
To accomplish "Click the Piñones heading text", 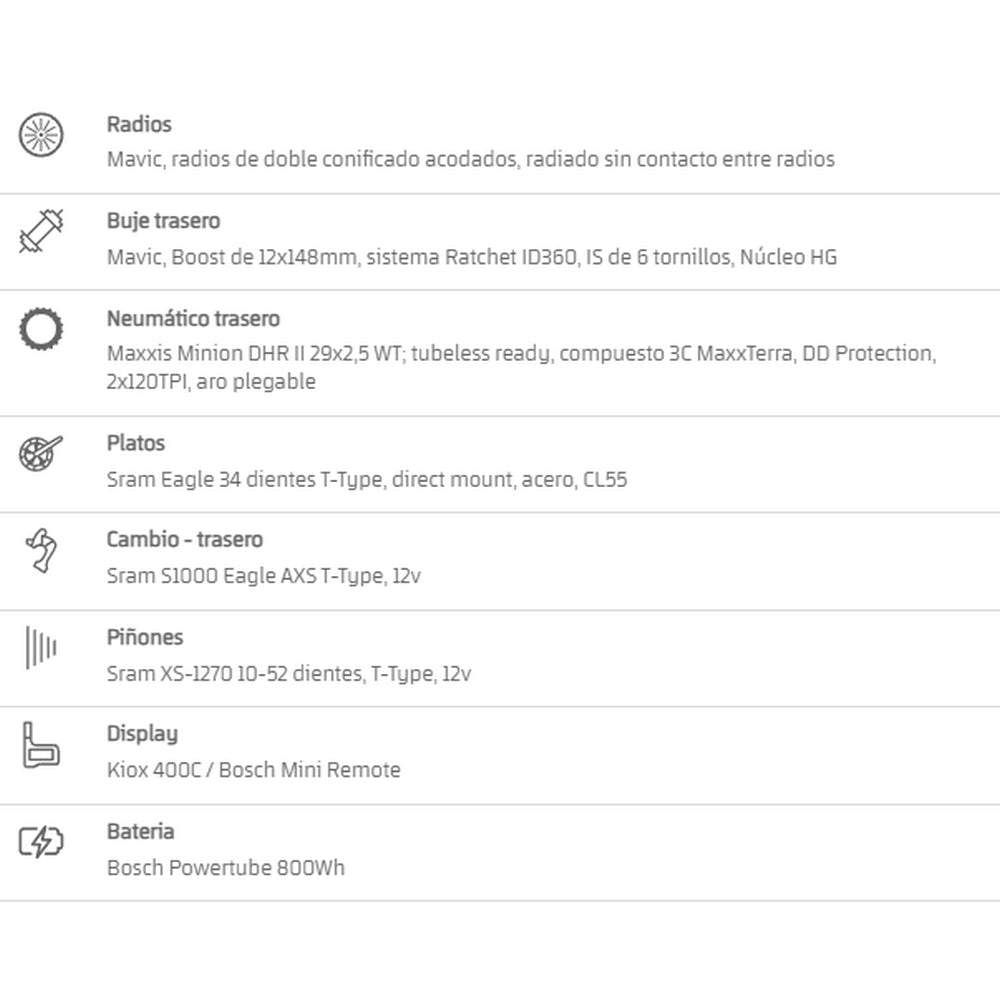I will [x=145, y=637].
